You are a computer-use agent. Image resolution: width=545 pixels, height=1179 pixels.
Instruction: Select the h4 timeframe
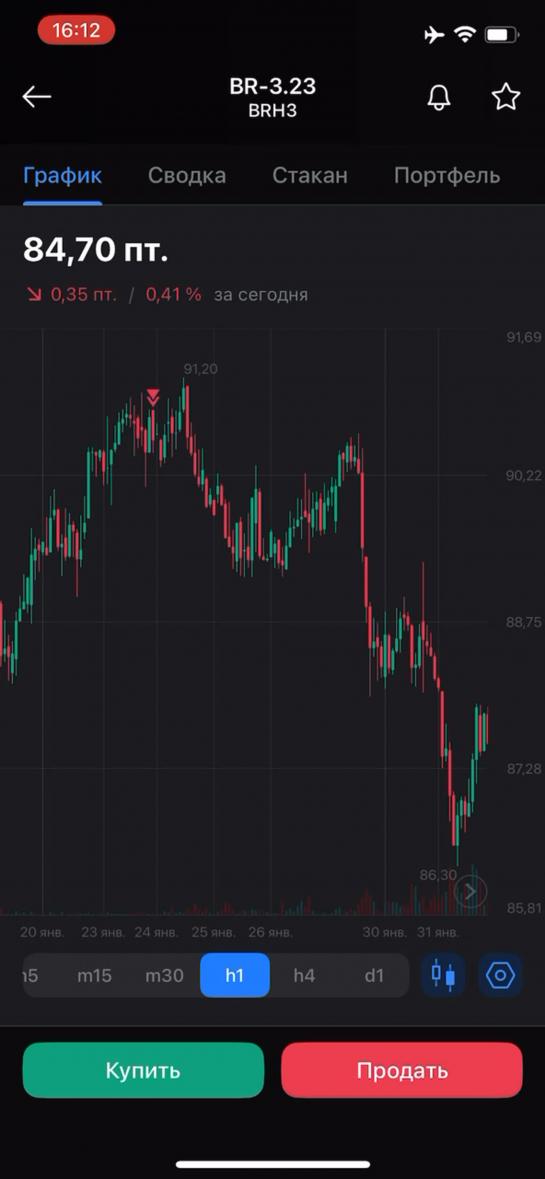pyautogui.click(x=304, y=975)
